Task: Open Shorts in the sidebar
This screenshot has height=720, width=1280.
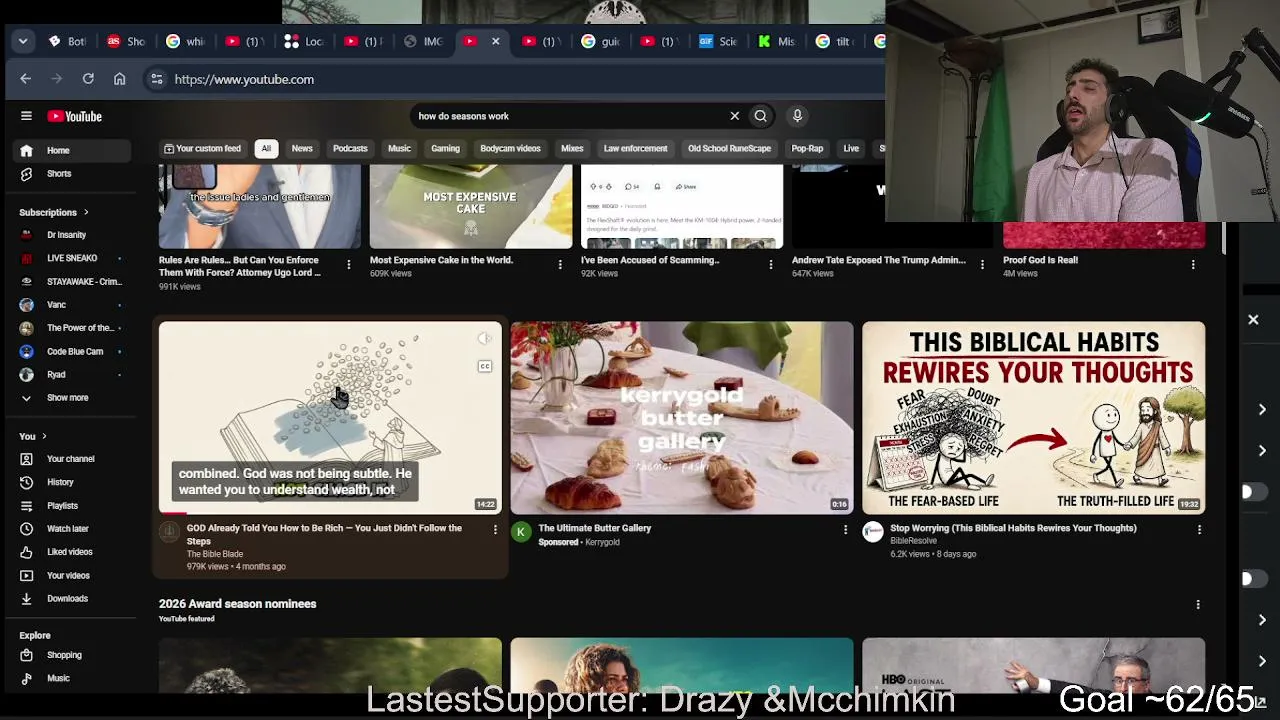Action: coord(70,174)
